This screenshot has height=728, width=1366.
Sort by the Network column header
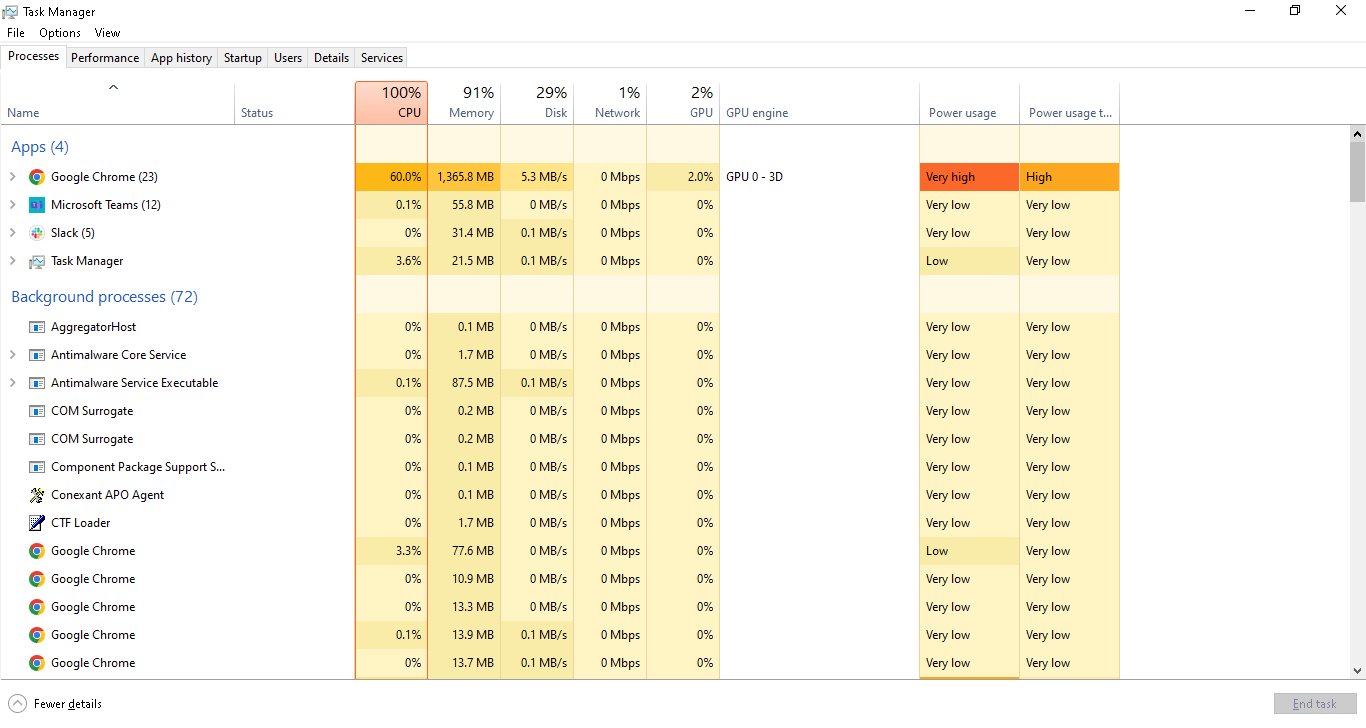(610, 103)
